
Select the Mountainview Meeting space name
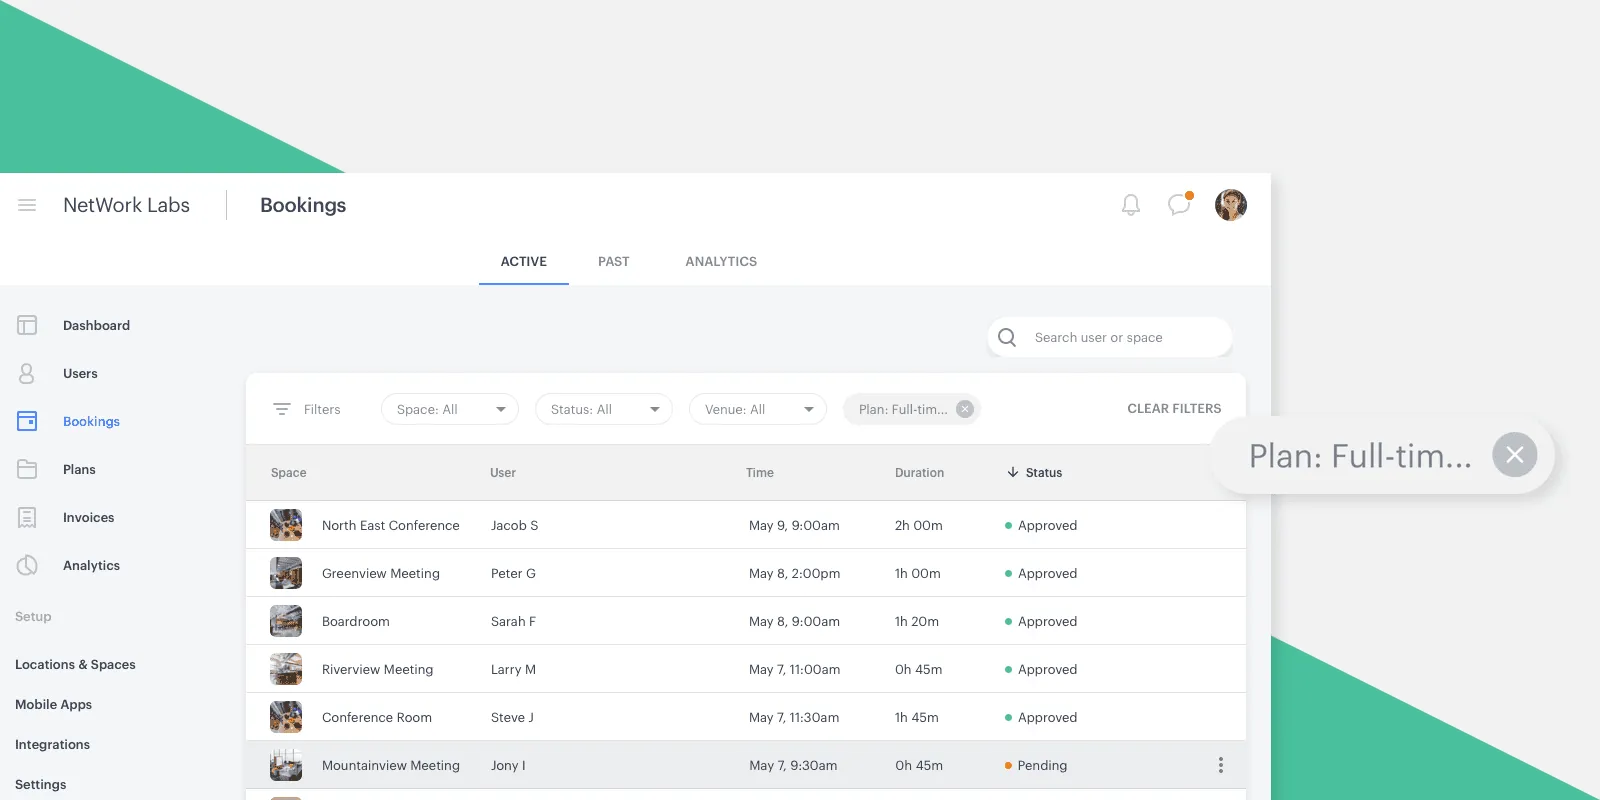[x=391, y=765]
